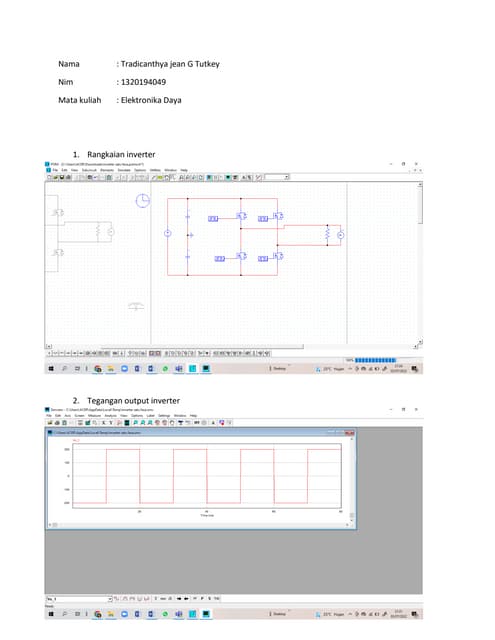Open Search from lower taskbar

point(64,614)
